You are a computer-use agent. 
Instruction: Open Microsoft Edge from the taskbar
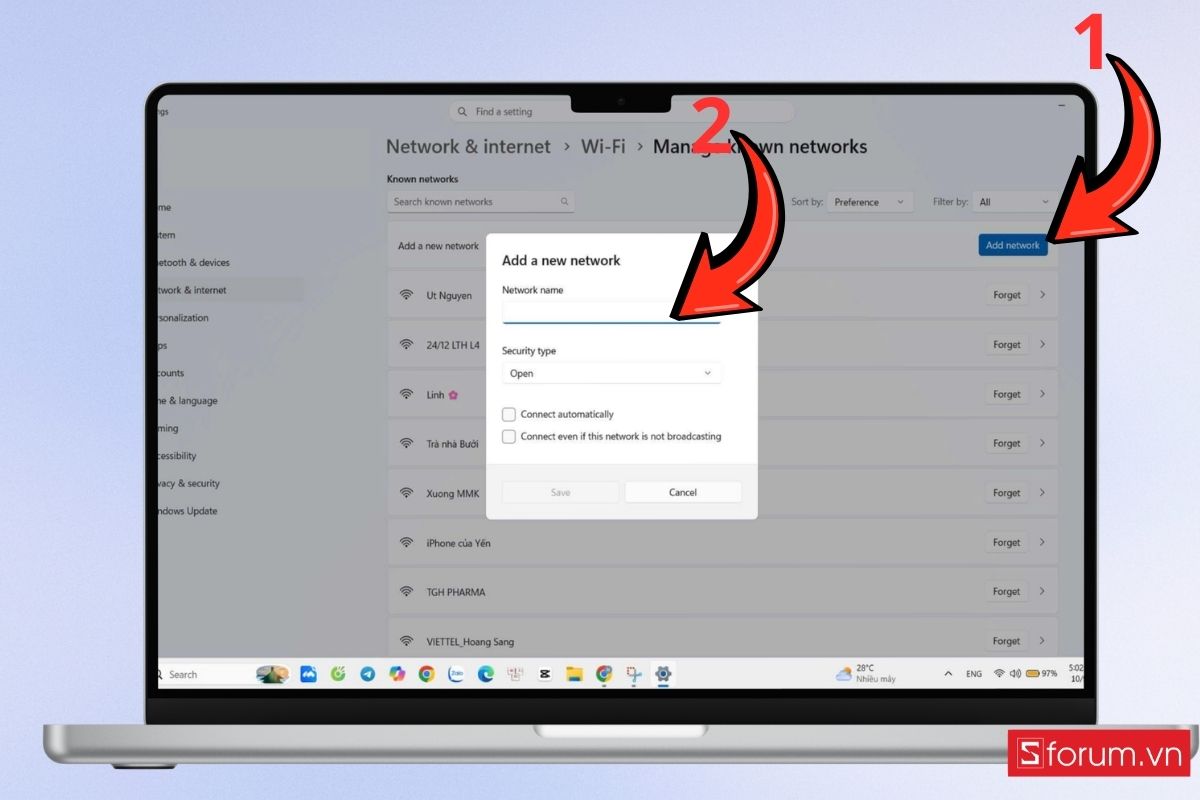[486, 674]
